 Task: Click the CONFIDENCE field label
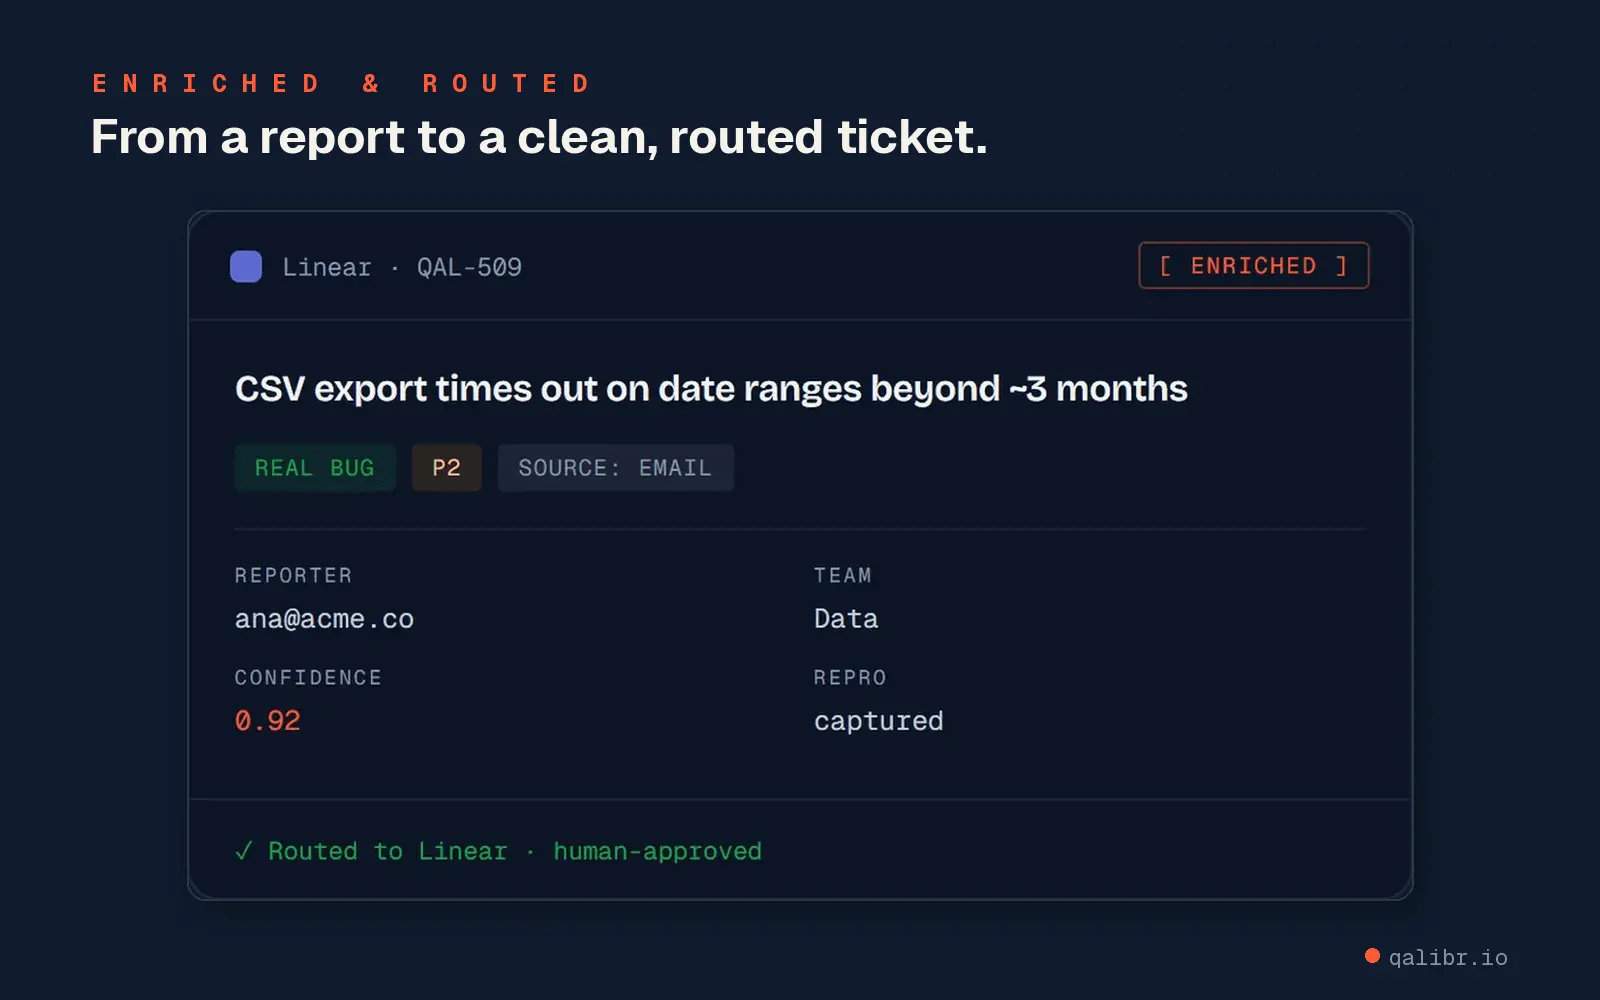coord(308,678)
